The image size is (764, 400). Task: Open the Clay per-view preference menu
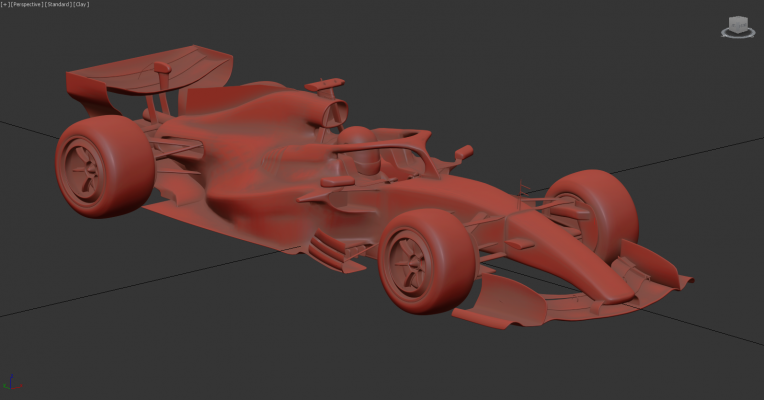point(82,4)
